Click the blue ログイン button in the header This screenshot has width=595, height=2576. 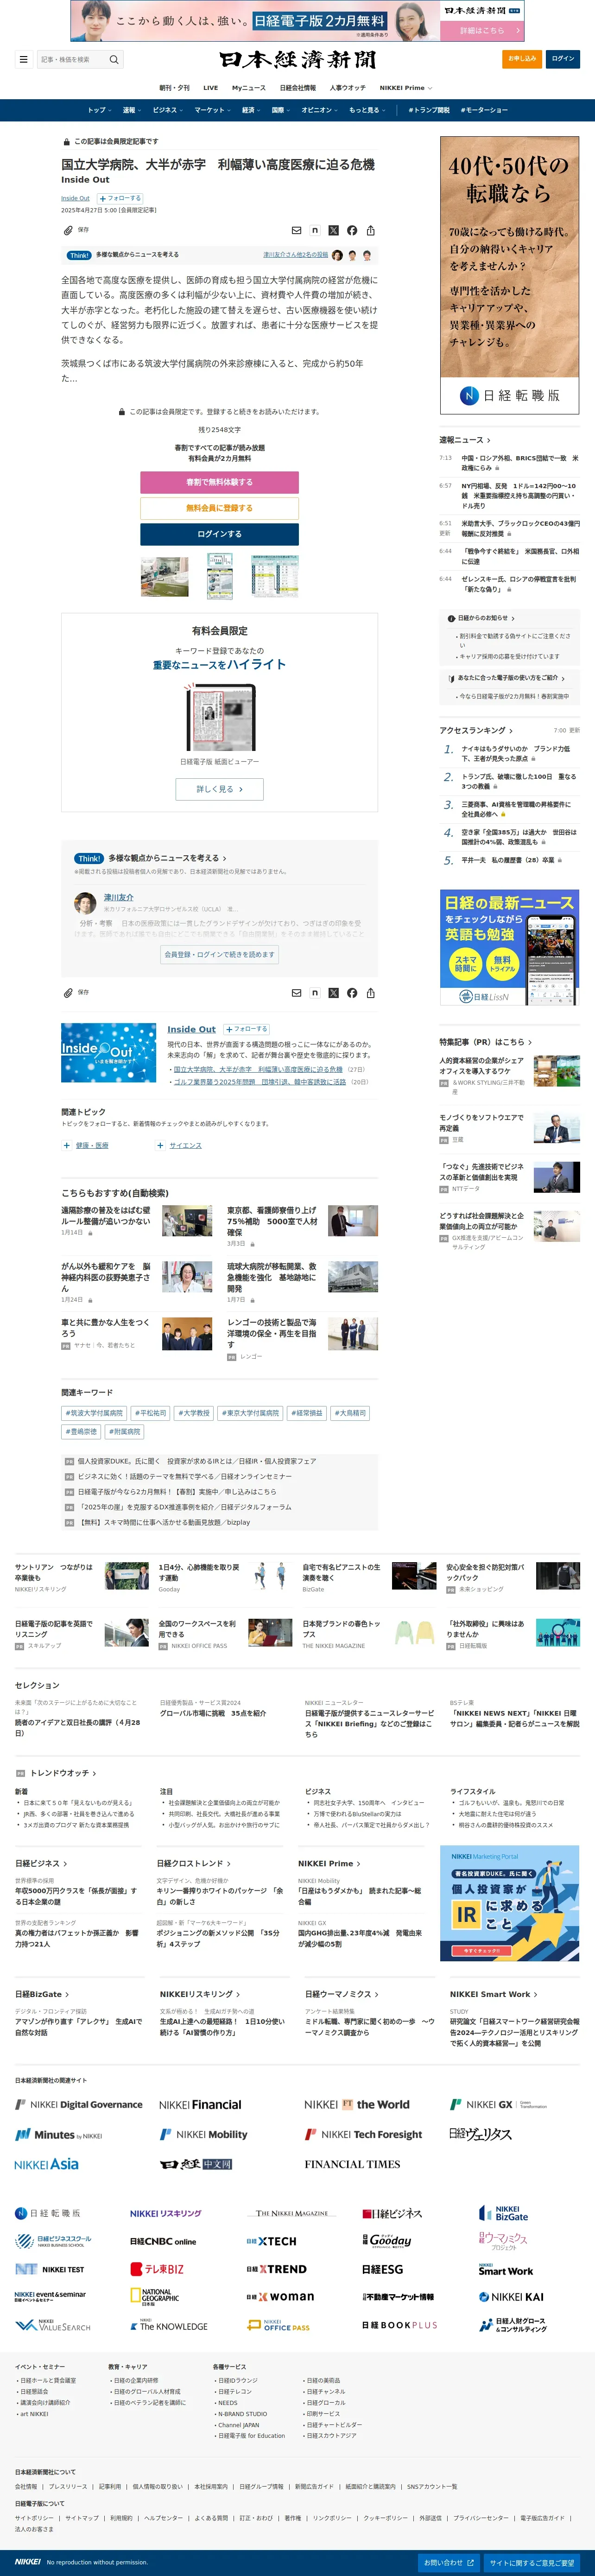pos(563,59)
